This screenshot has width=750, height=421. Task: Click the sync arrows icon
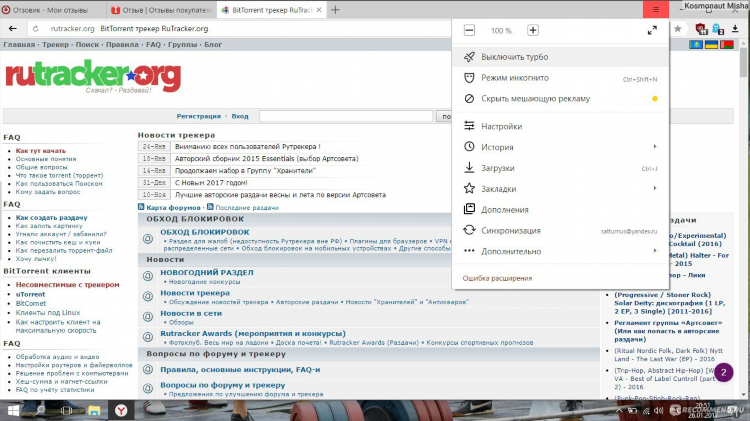[x=469, y=230]
